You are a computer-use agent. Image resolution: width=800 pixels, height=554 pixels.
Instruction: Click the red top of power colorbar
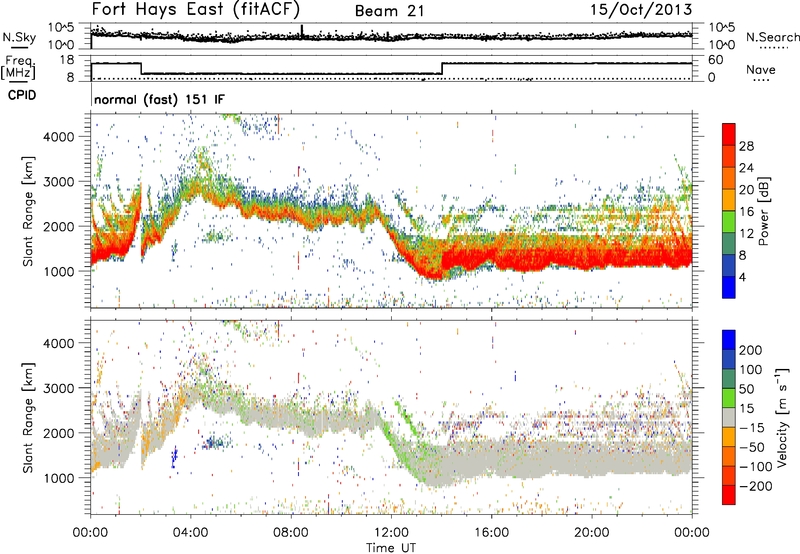(x=729, y=133)
